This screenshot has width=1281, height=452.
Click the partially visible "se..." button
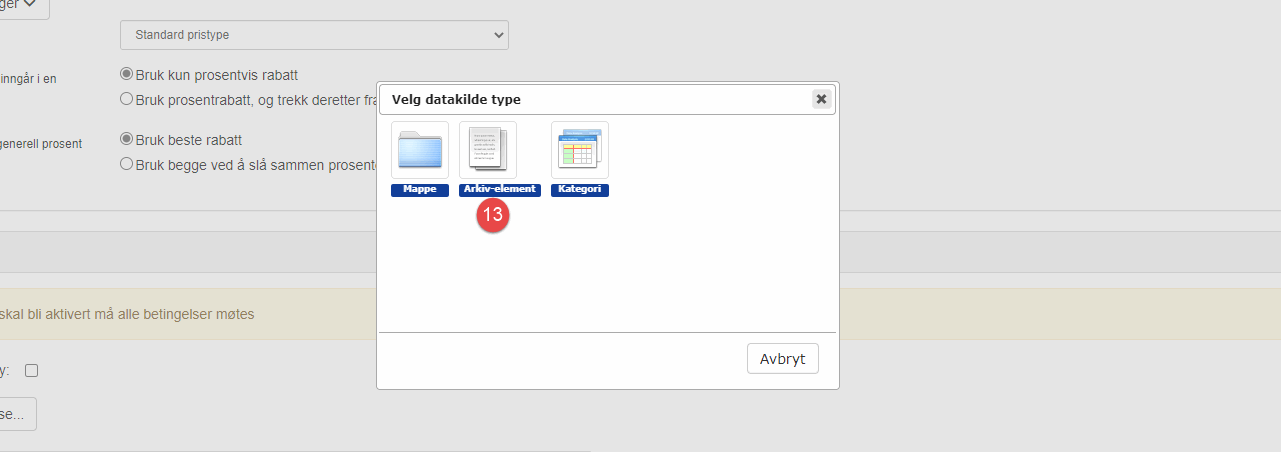click(16, 414)
